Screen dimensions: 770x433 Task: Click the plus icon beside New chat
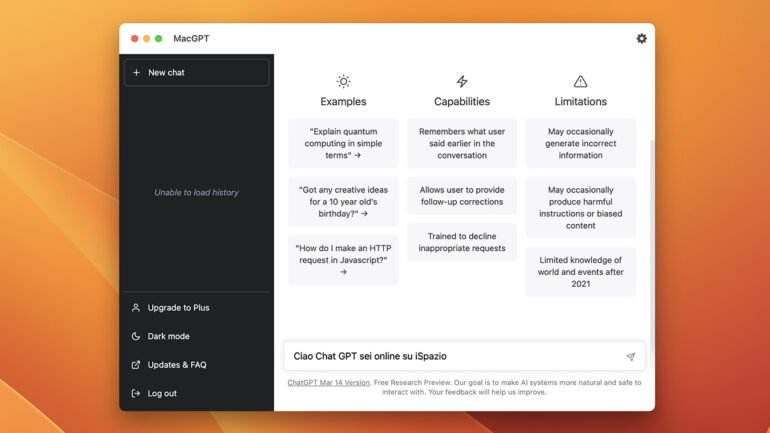click(137, 73)
